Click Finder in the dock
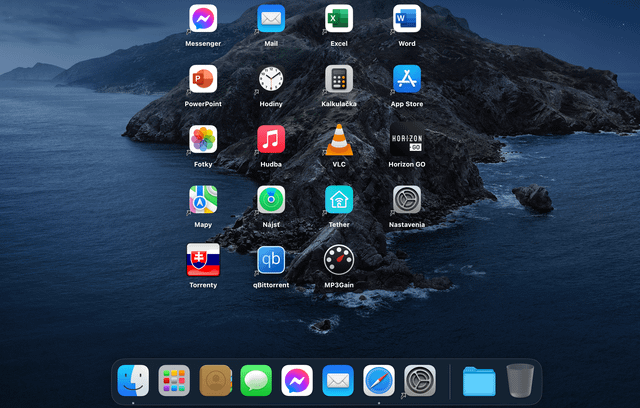This screenshot has height=408, width=640. [x=133, y=380]
